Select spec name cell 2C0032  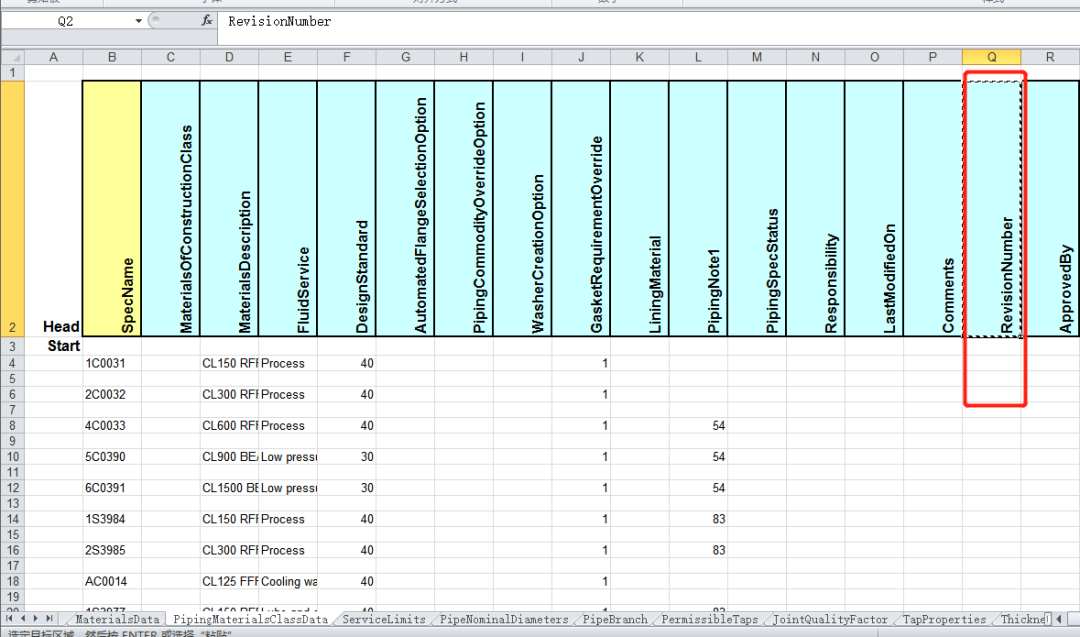click(112, 395)
